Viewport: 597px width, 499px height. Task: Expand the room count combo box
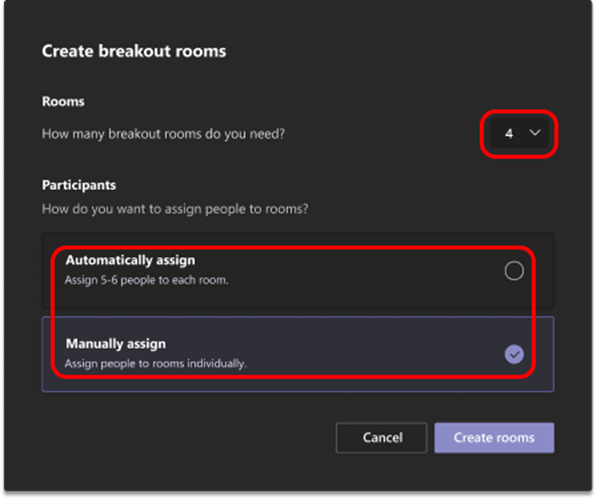pyautogui.click(x=519, y=133)
